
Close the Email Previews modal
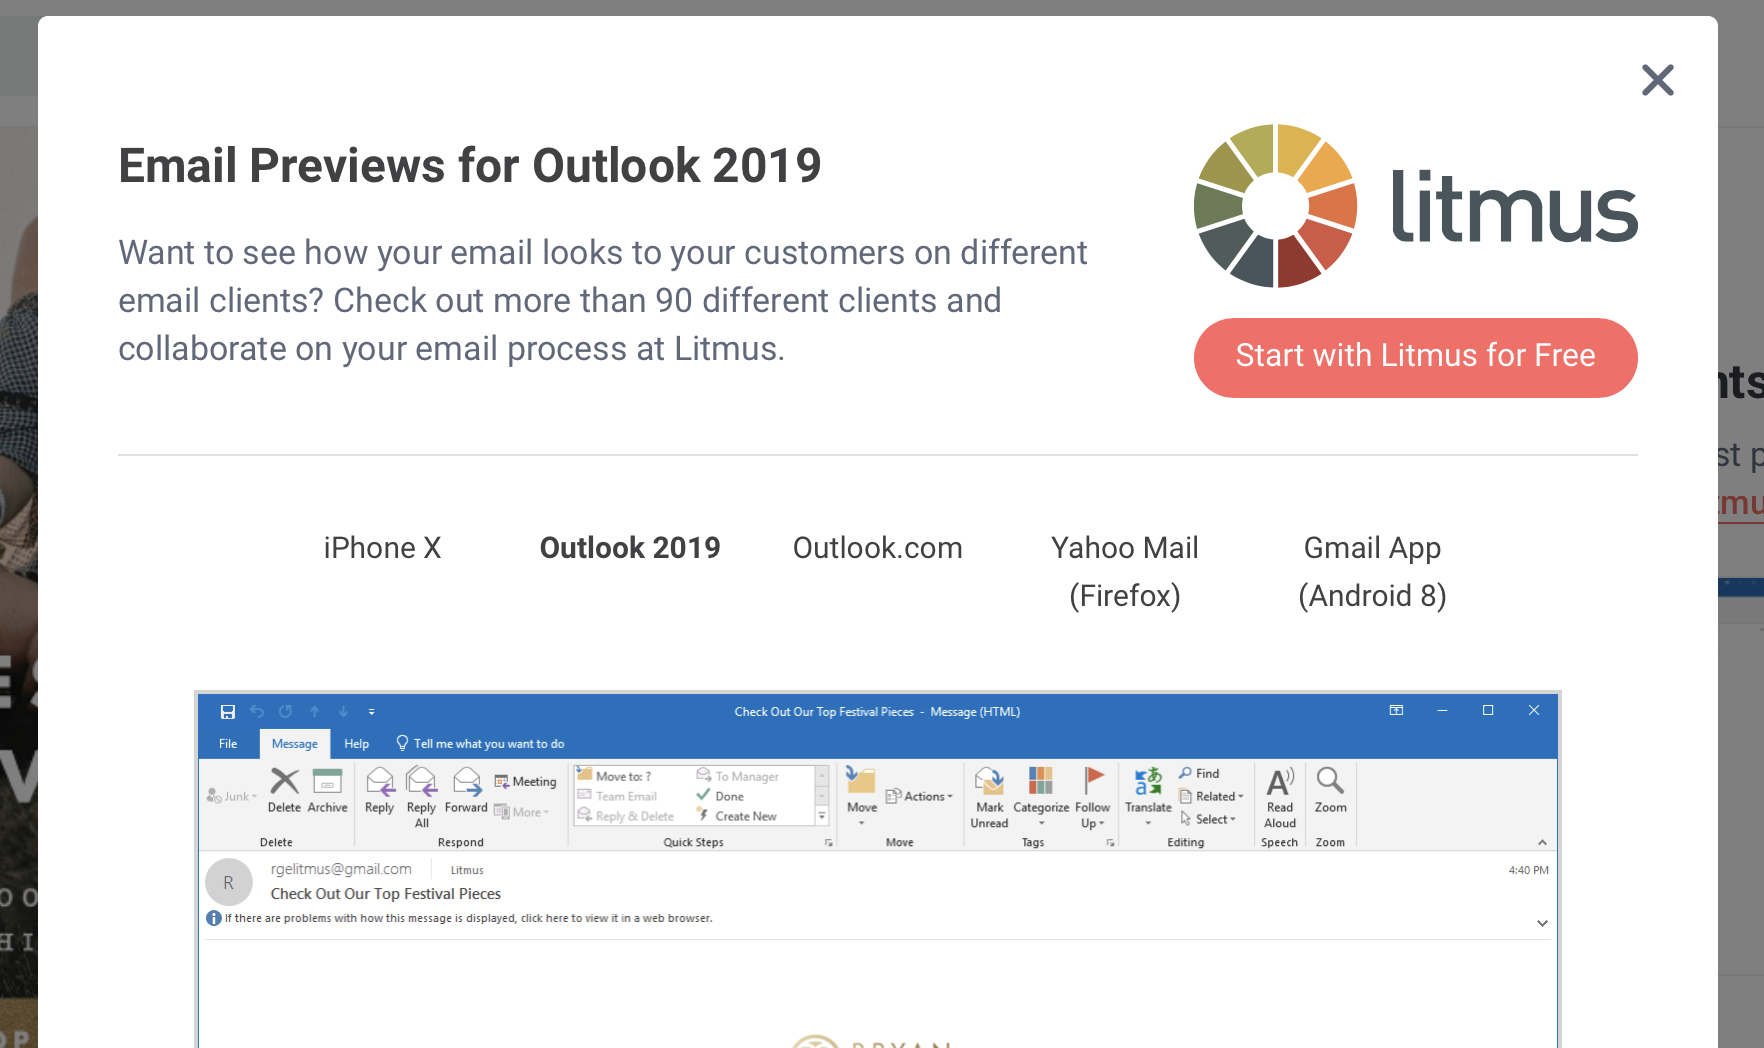coord(1657,80)
